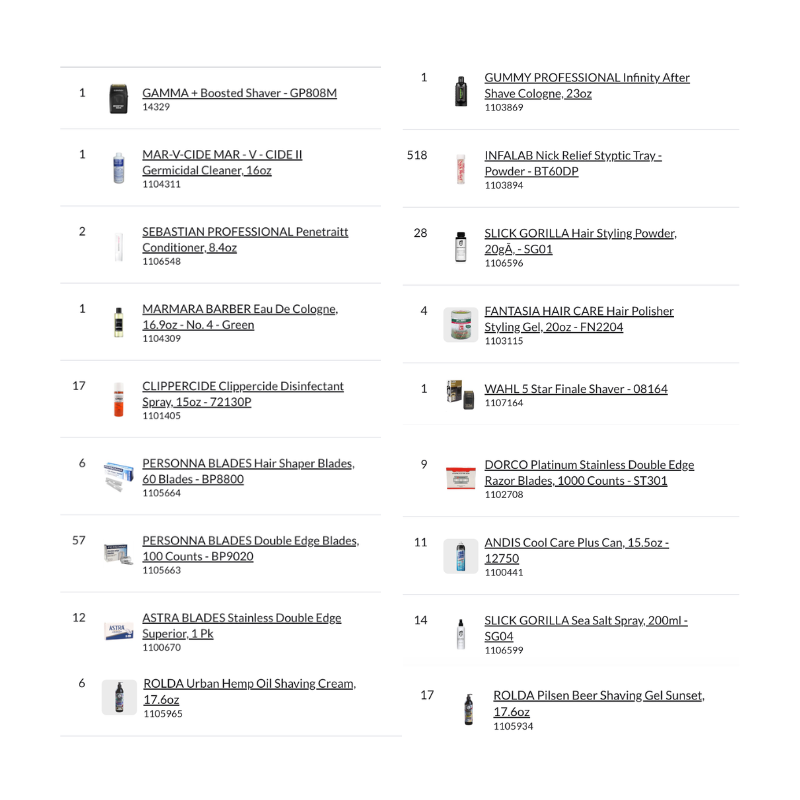
Task: Click the Wahl 5 Star Finale Shaver image
Action: [461, 392]
